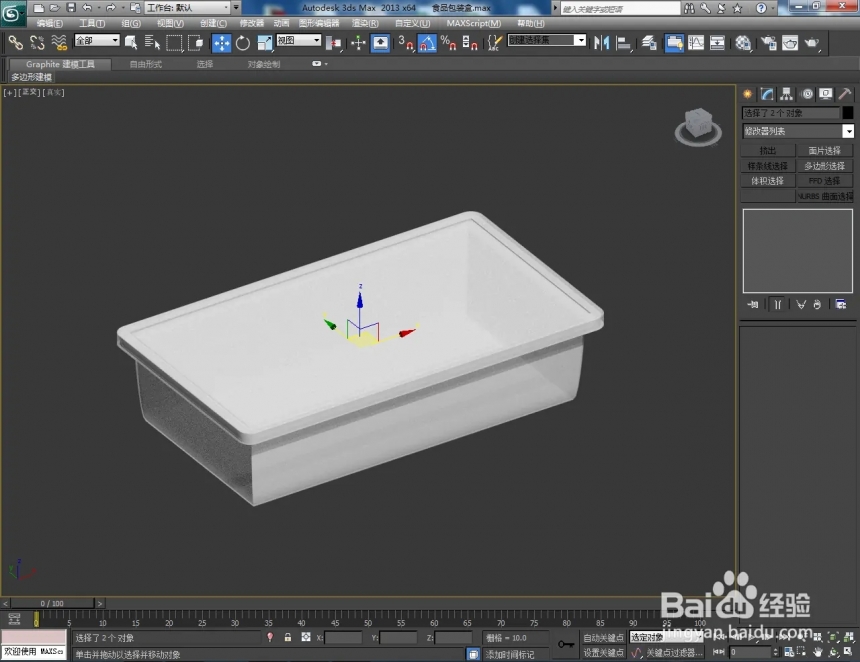The height and width of the screenshot is (662, 860).
Task: Click the time slider 0 / 100 handle
Action: tap(52, 603)
